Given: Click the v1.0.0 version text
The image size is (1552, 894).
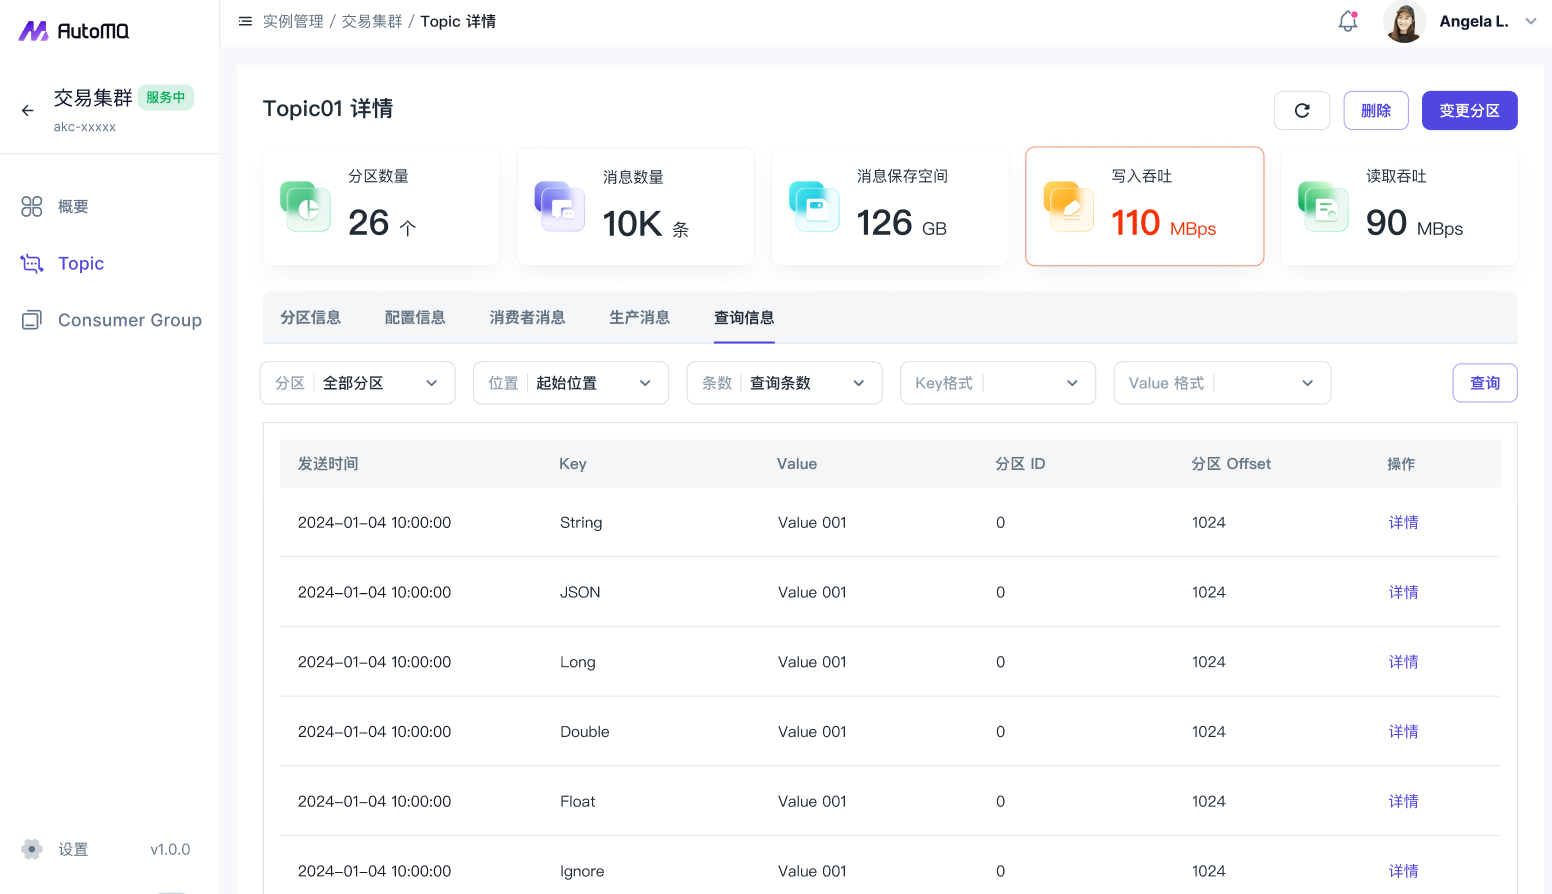Looking at the screenshot, I should (170, 849).
